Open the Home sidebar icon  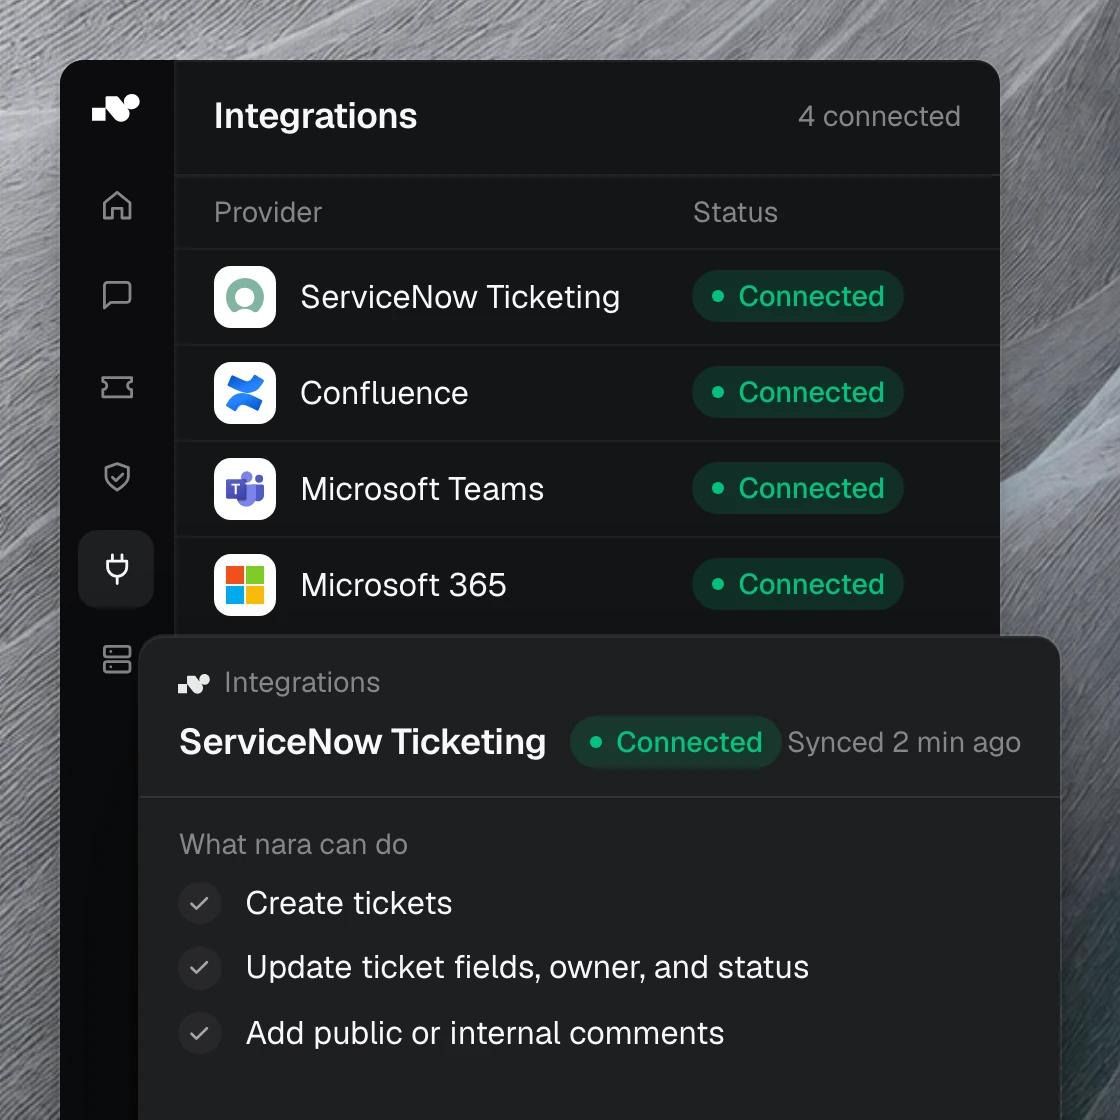tap(117, 206)
